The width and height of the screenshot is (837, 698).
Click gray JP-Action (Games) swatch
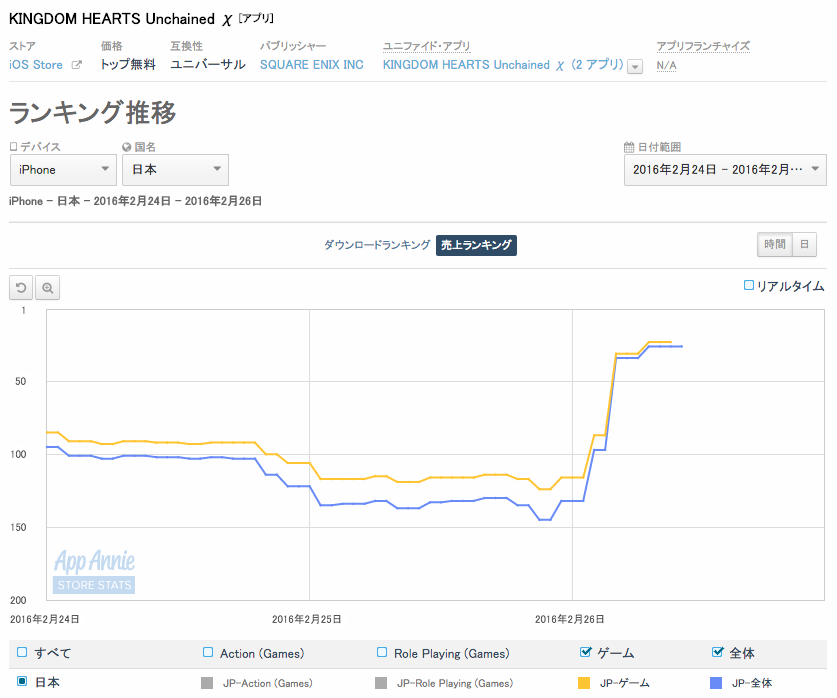[207, 683]
